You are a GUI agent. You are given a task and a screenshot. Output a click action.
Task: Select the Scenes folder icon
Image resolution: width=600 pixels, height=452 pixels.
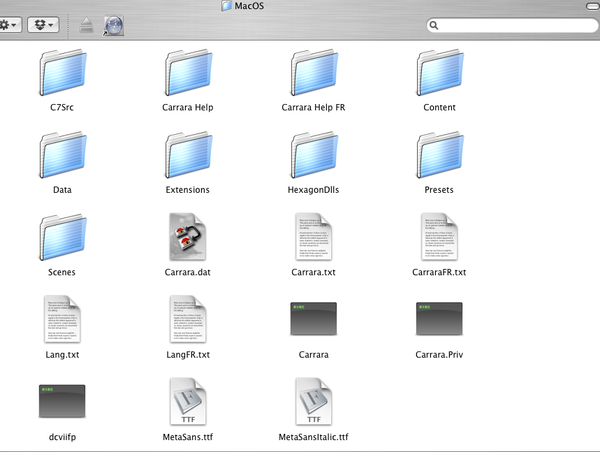63,237
